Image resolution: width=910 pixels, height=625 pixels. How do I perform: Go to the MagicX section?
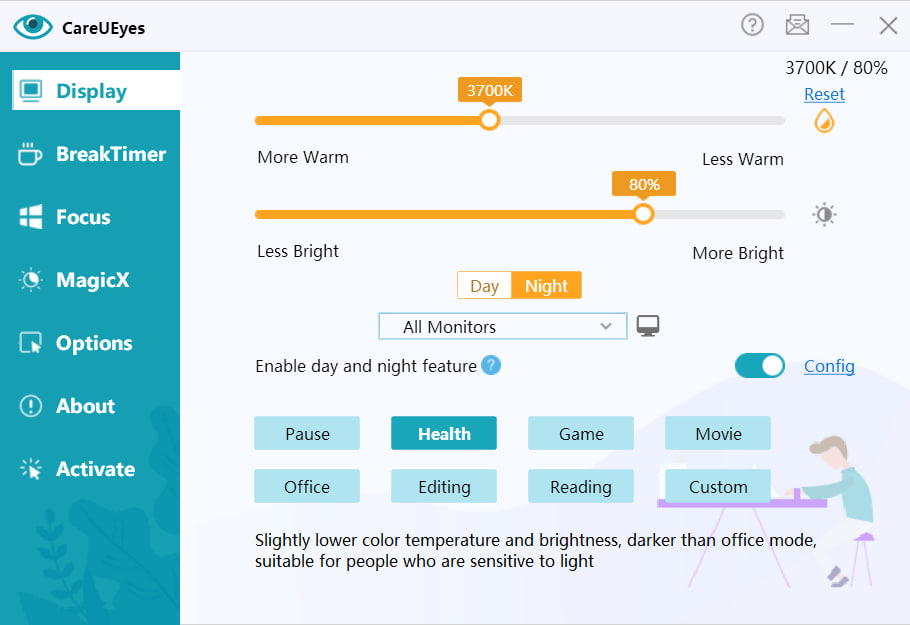pos(74,280)
